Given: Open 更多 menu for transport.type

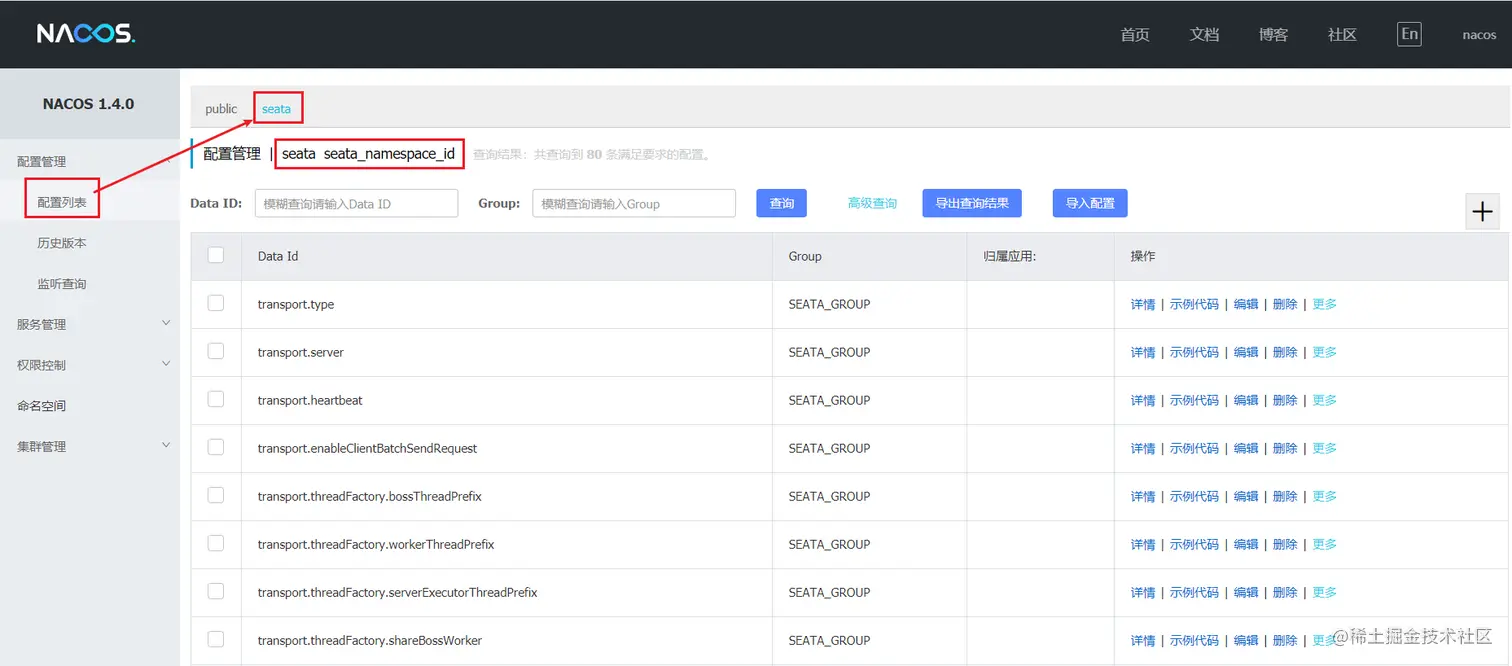Looking at the screenshot, I should coord(1324,304).
